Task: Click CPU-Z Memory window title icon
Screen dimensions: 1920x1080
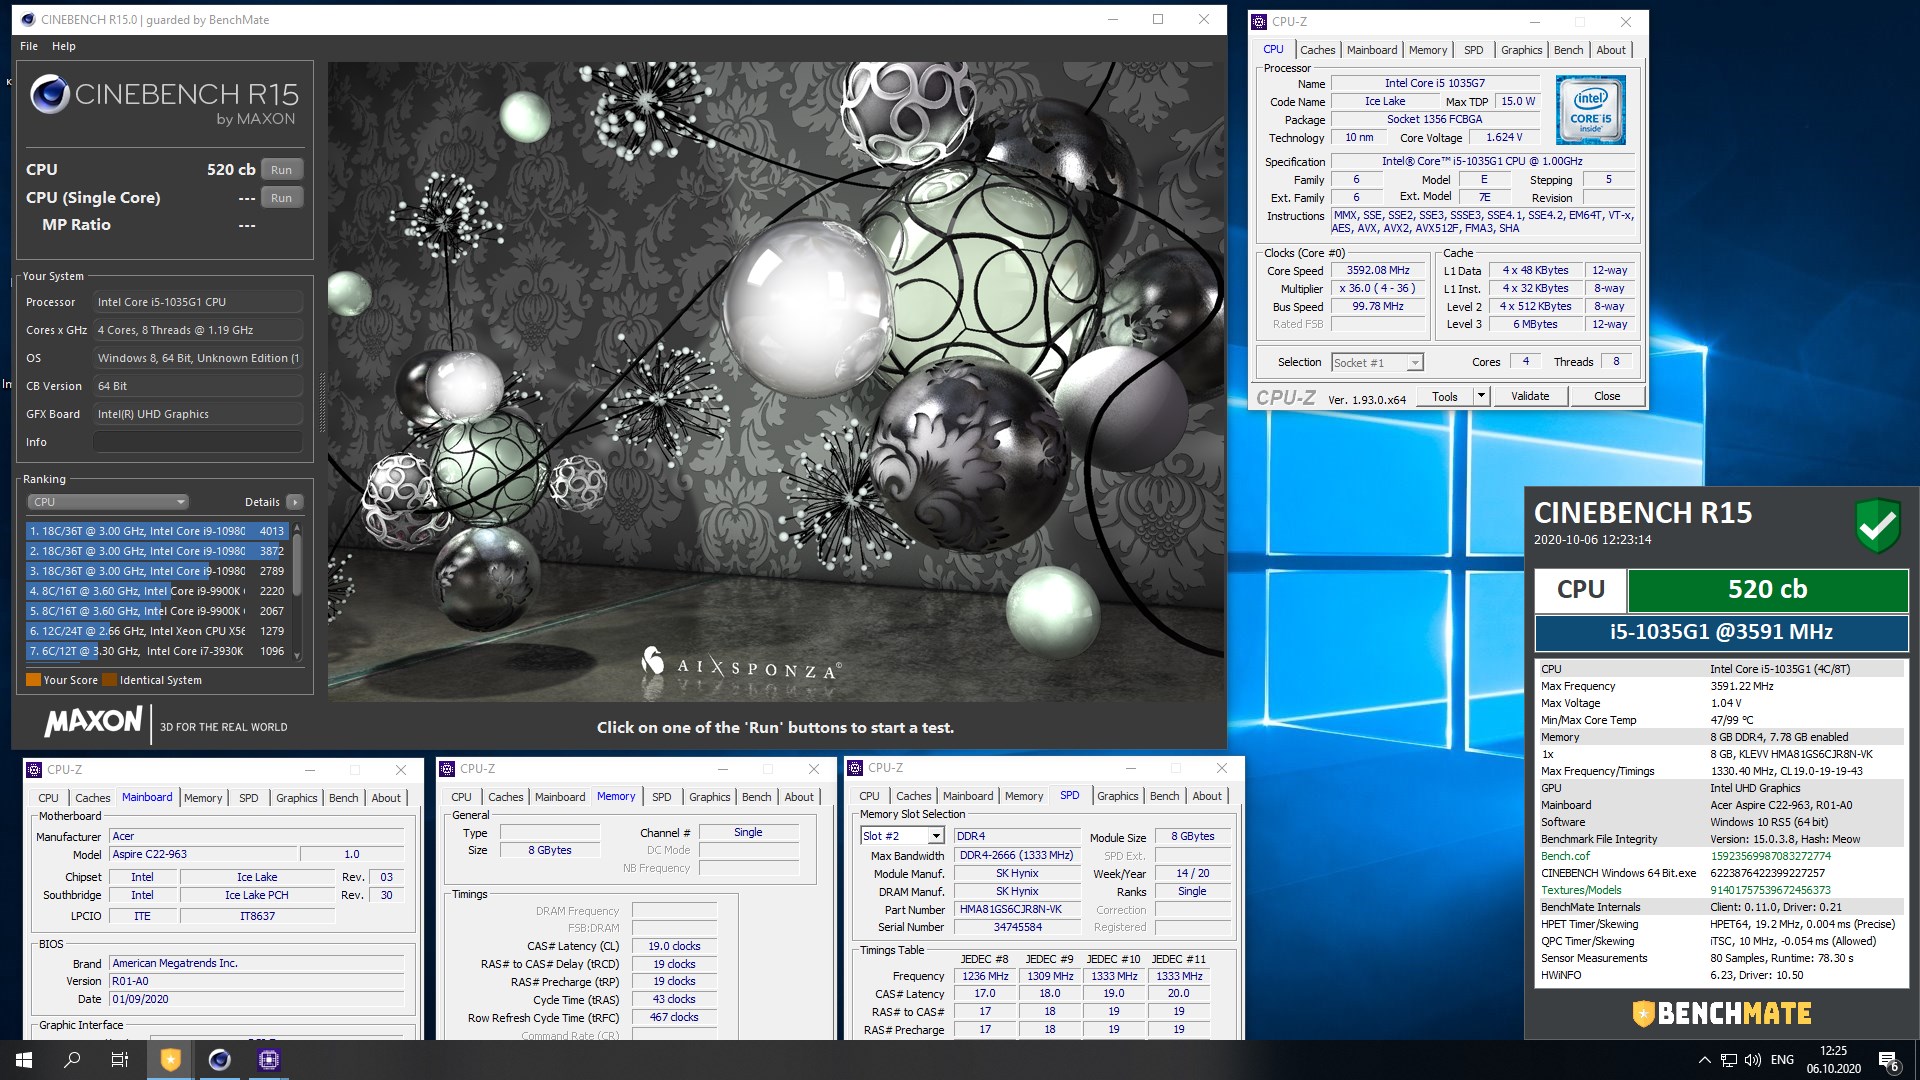Action: (448, 769)
